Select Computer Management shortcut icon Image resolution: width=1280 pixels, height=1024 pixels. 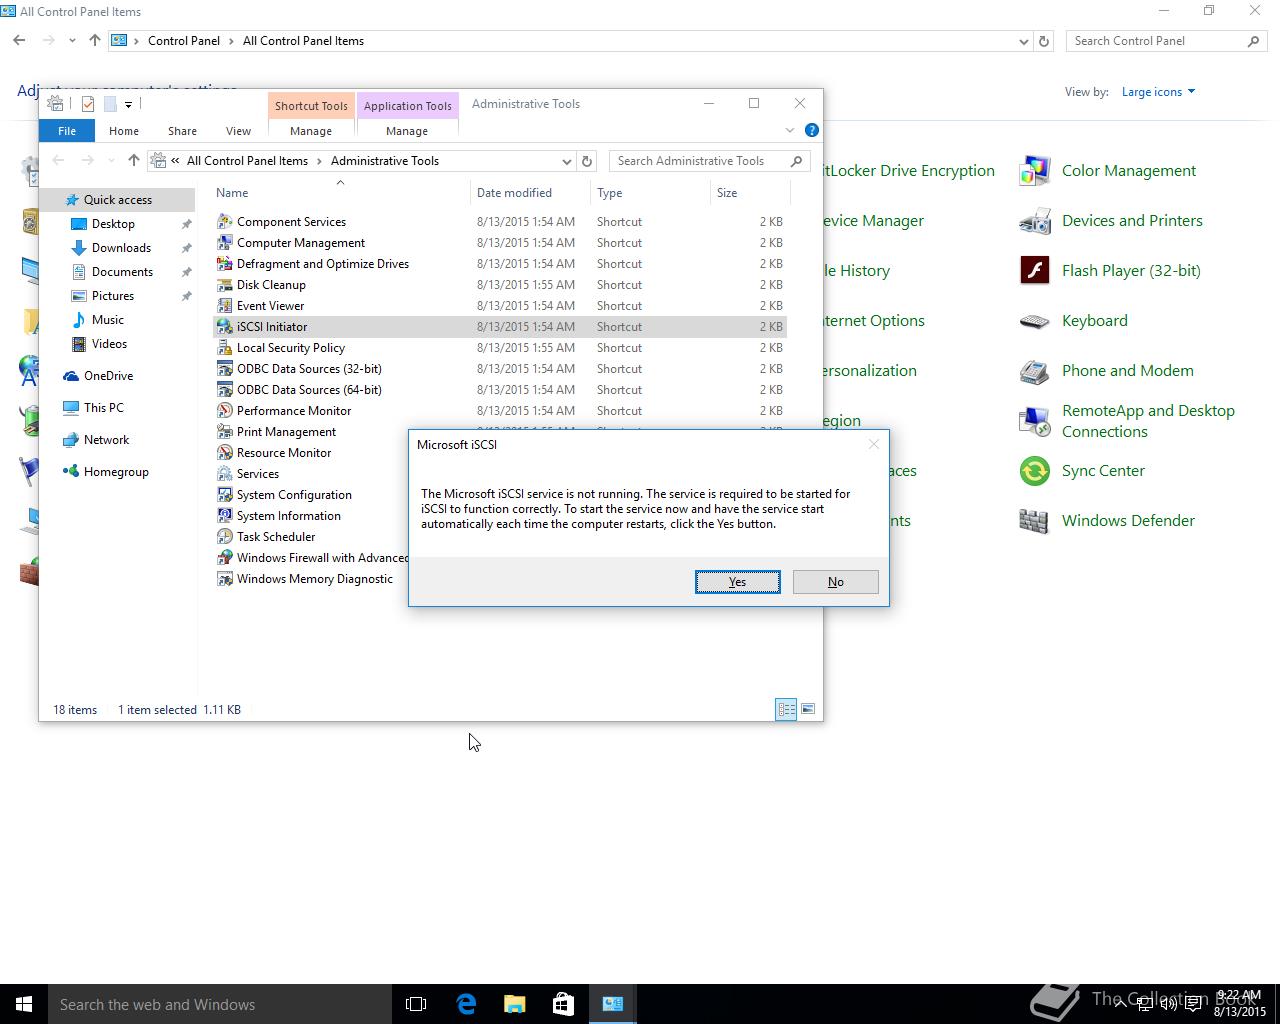pos(225,243)
